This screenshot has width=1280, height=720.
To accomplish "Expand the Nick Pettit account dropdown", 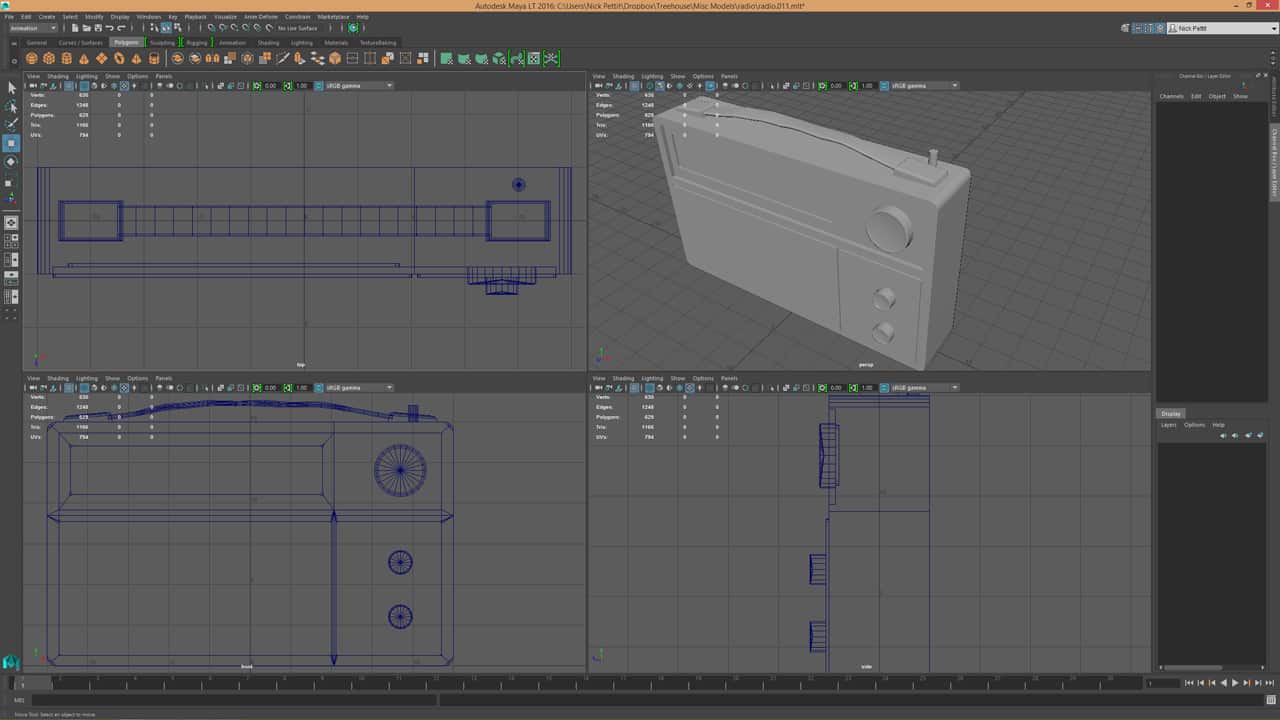I will point(1222,29).
